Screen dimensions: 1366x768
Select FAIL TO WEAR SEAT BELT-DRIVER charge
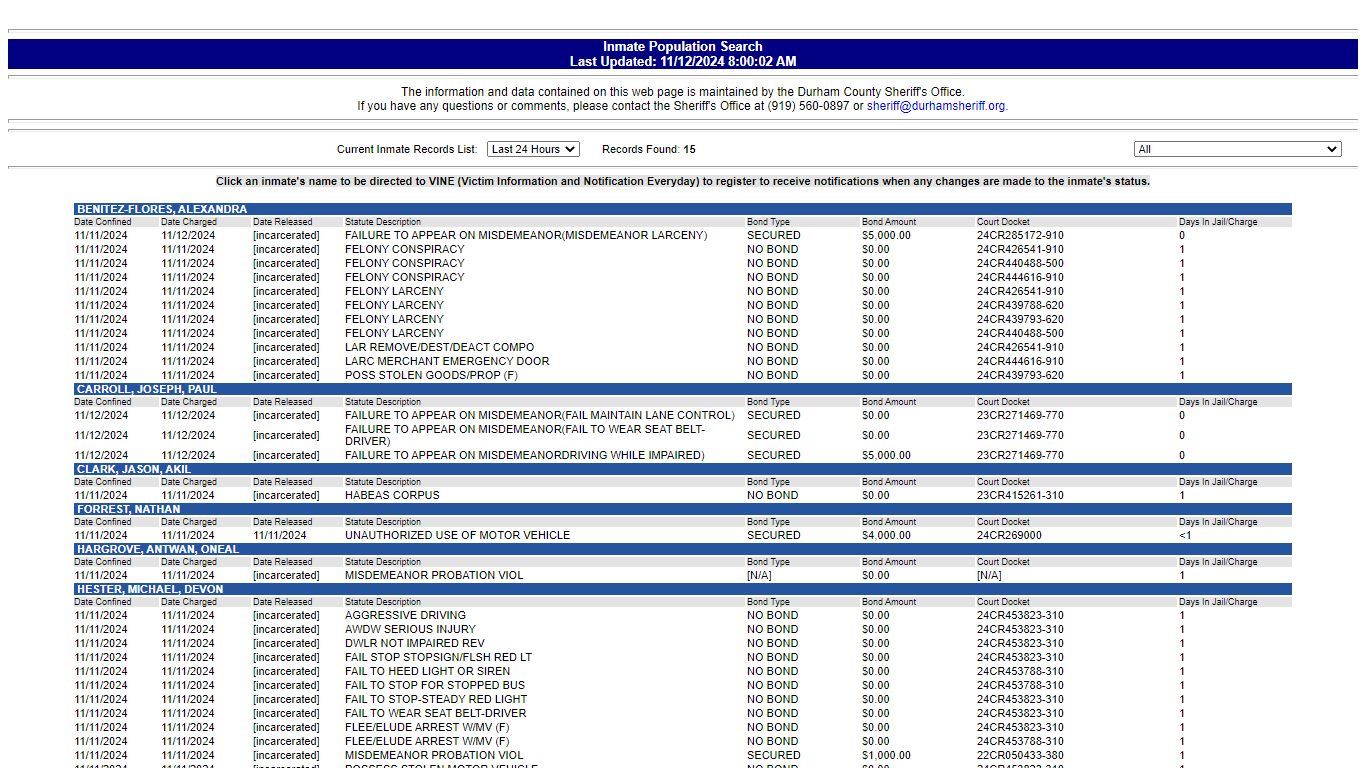click(x=435, y=714)
